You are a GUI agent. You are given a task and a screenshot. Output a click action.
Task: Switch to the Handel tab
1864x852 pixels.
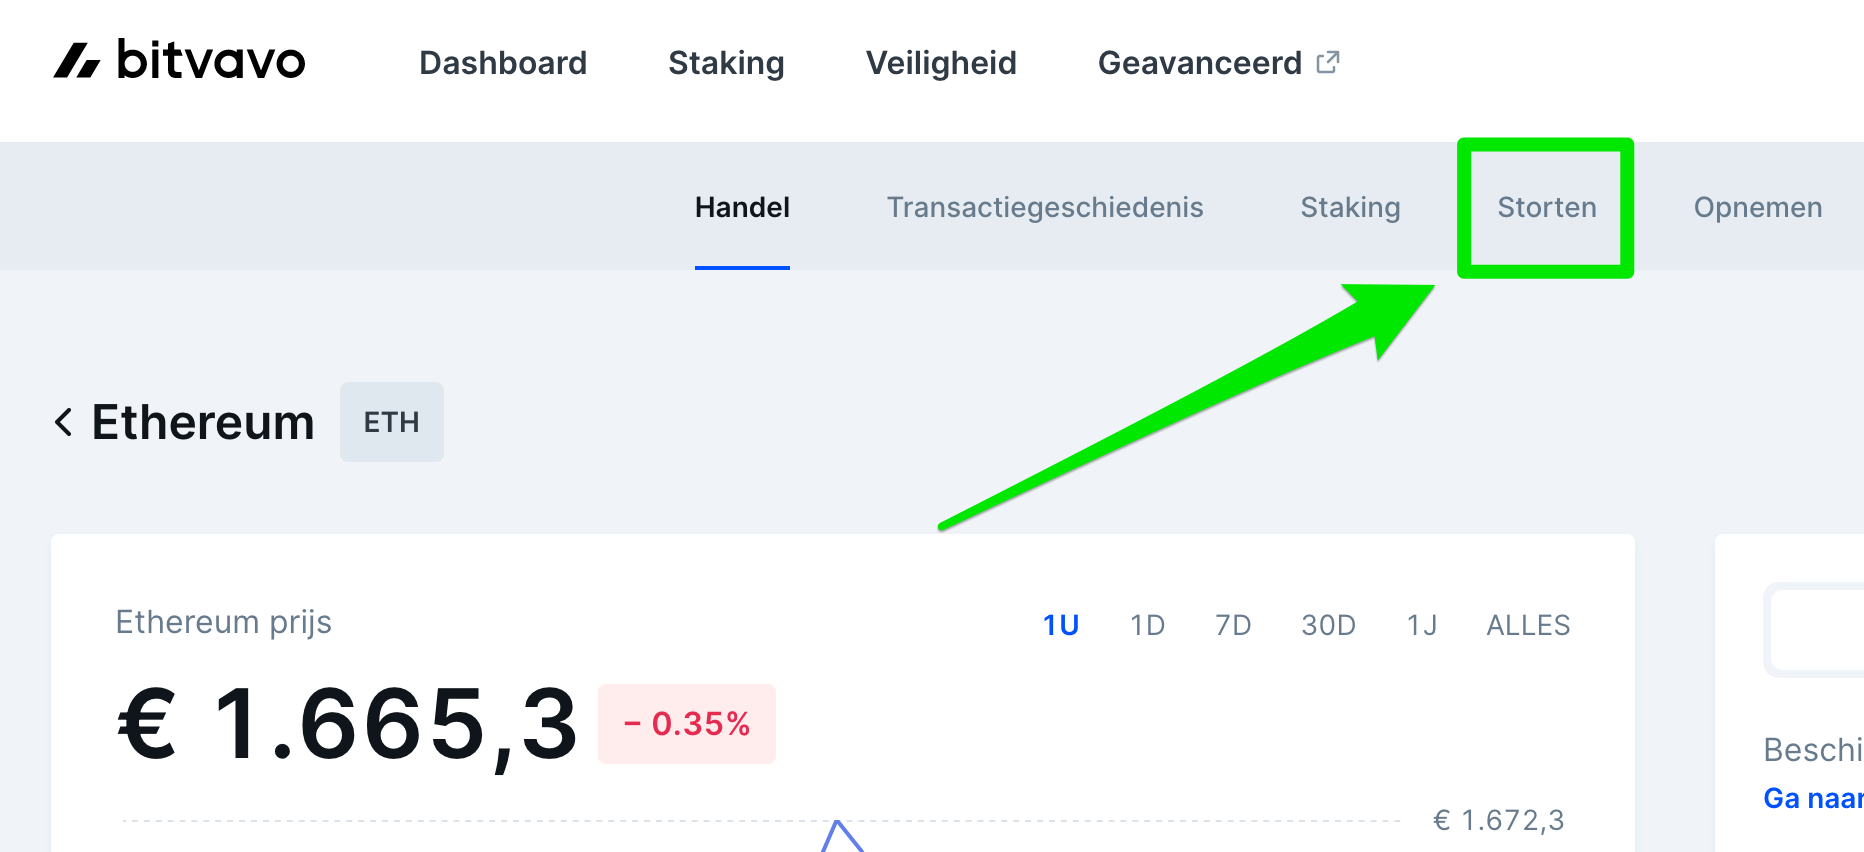(741, 207)
